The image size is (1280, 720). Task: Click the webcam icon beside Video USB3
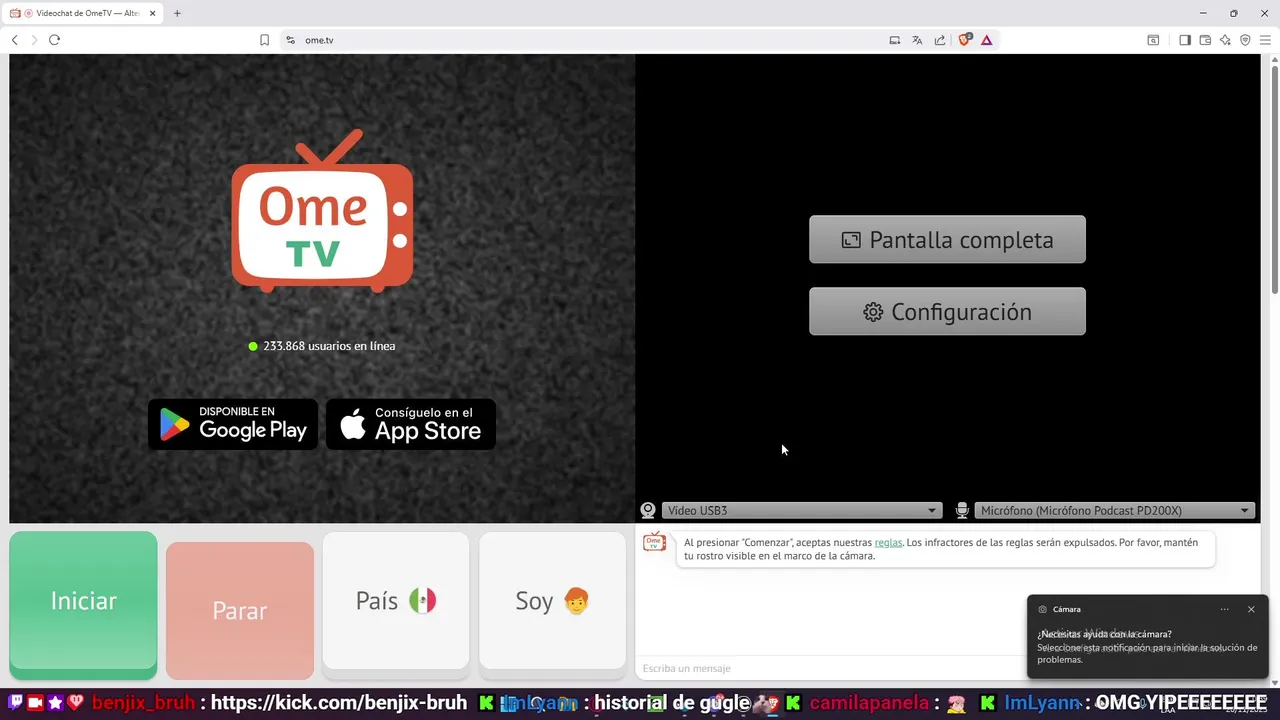point(648,511)
